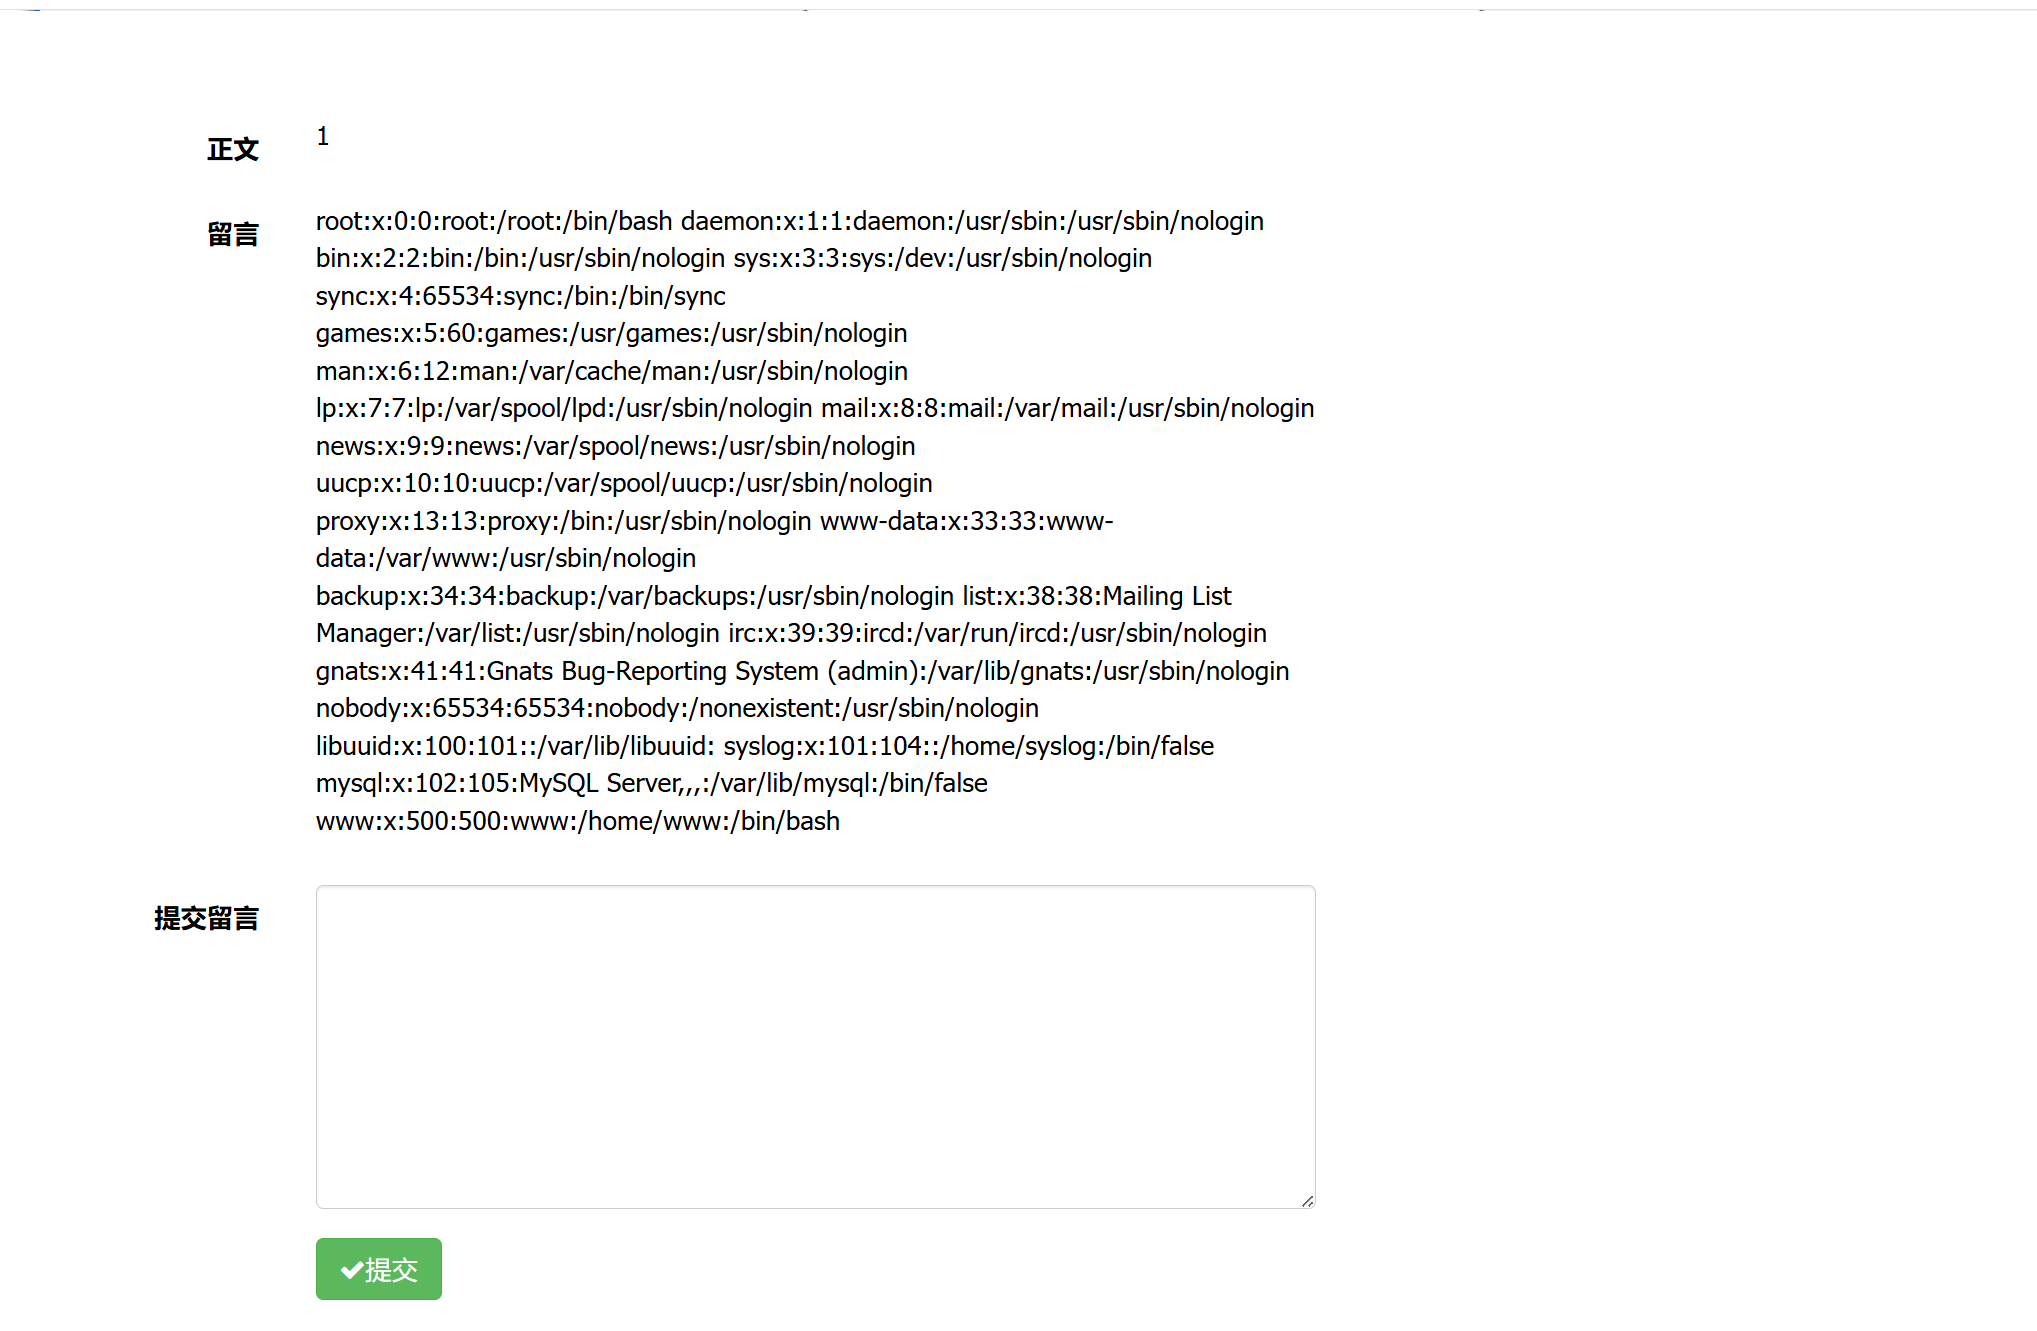Click the text area resize handle corner

tap(1307, 1201)
